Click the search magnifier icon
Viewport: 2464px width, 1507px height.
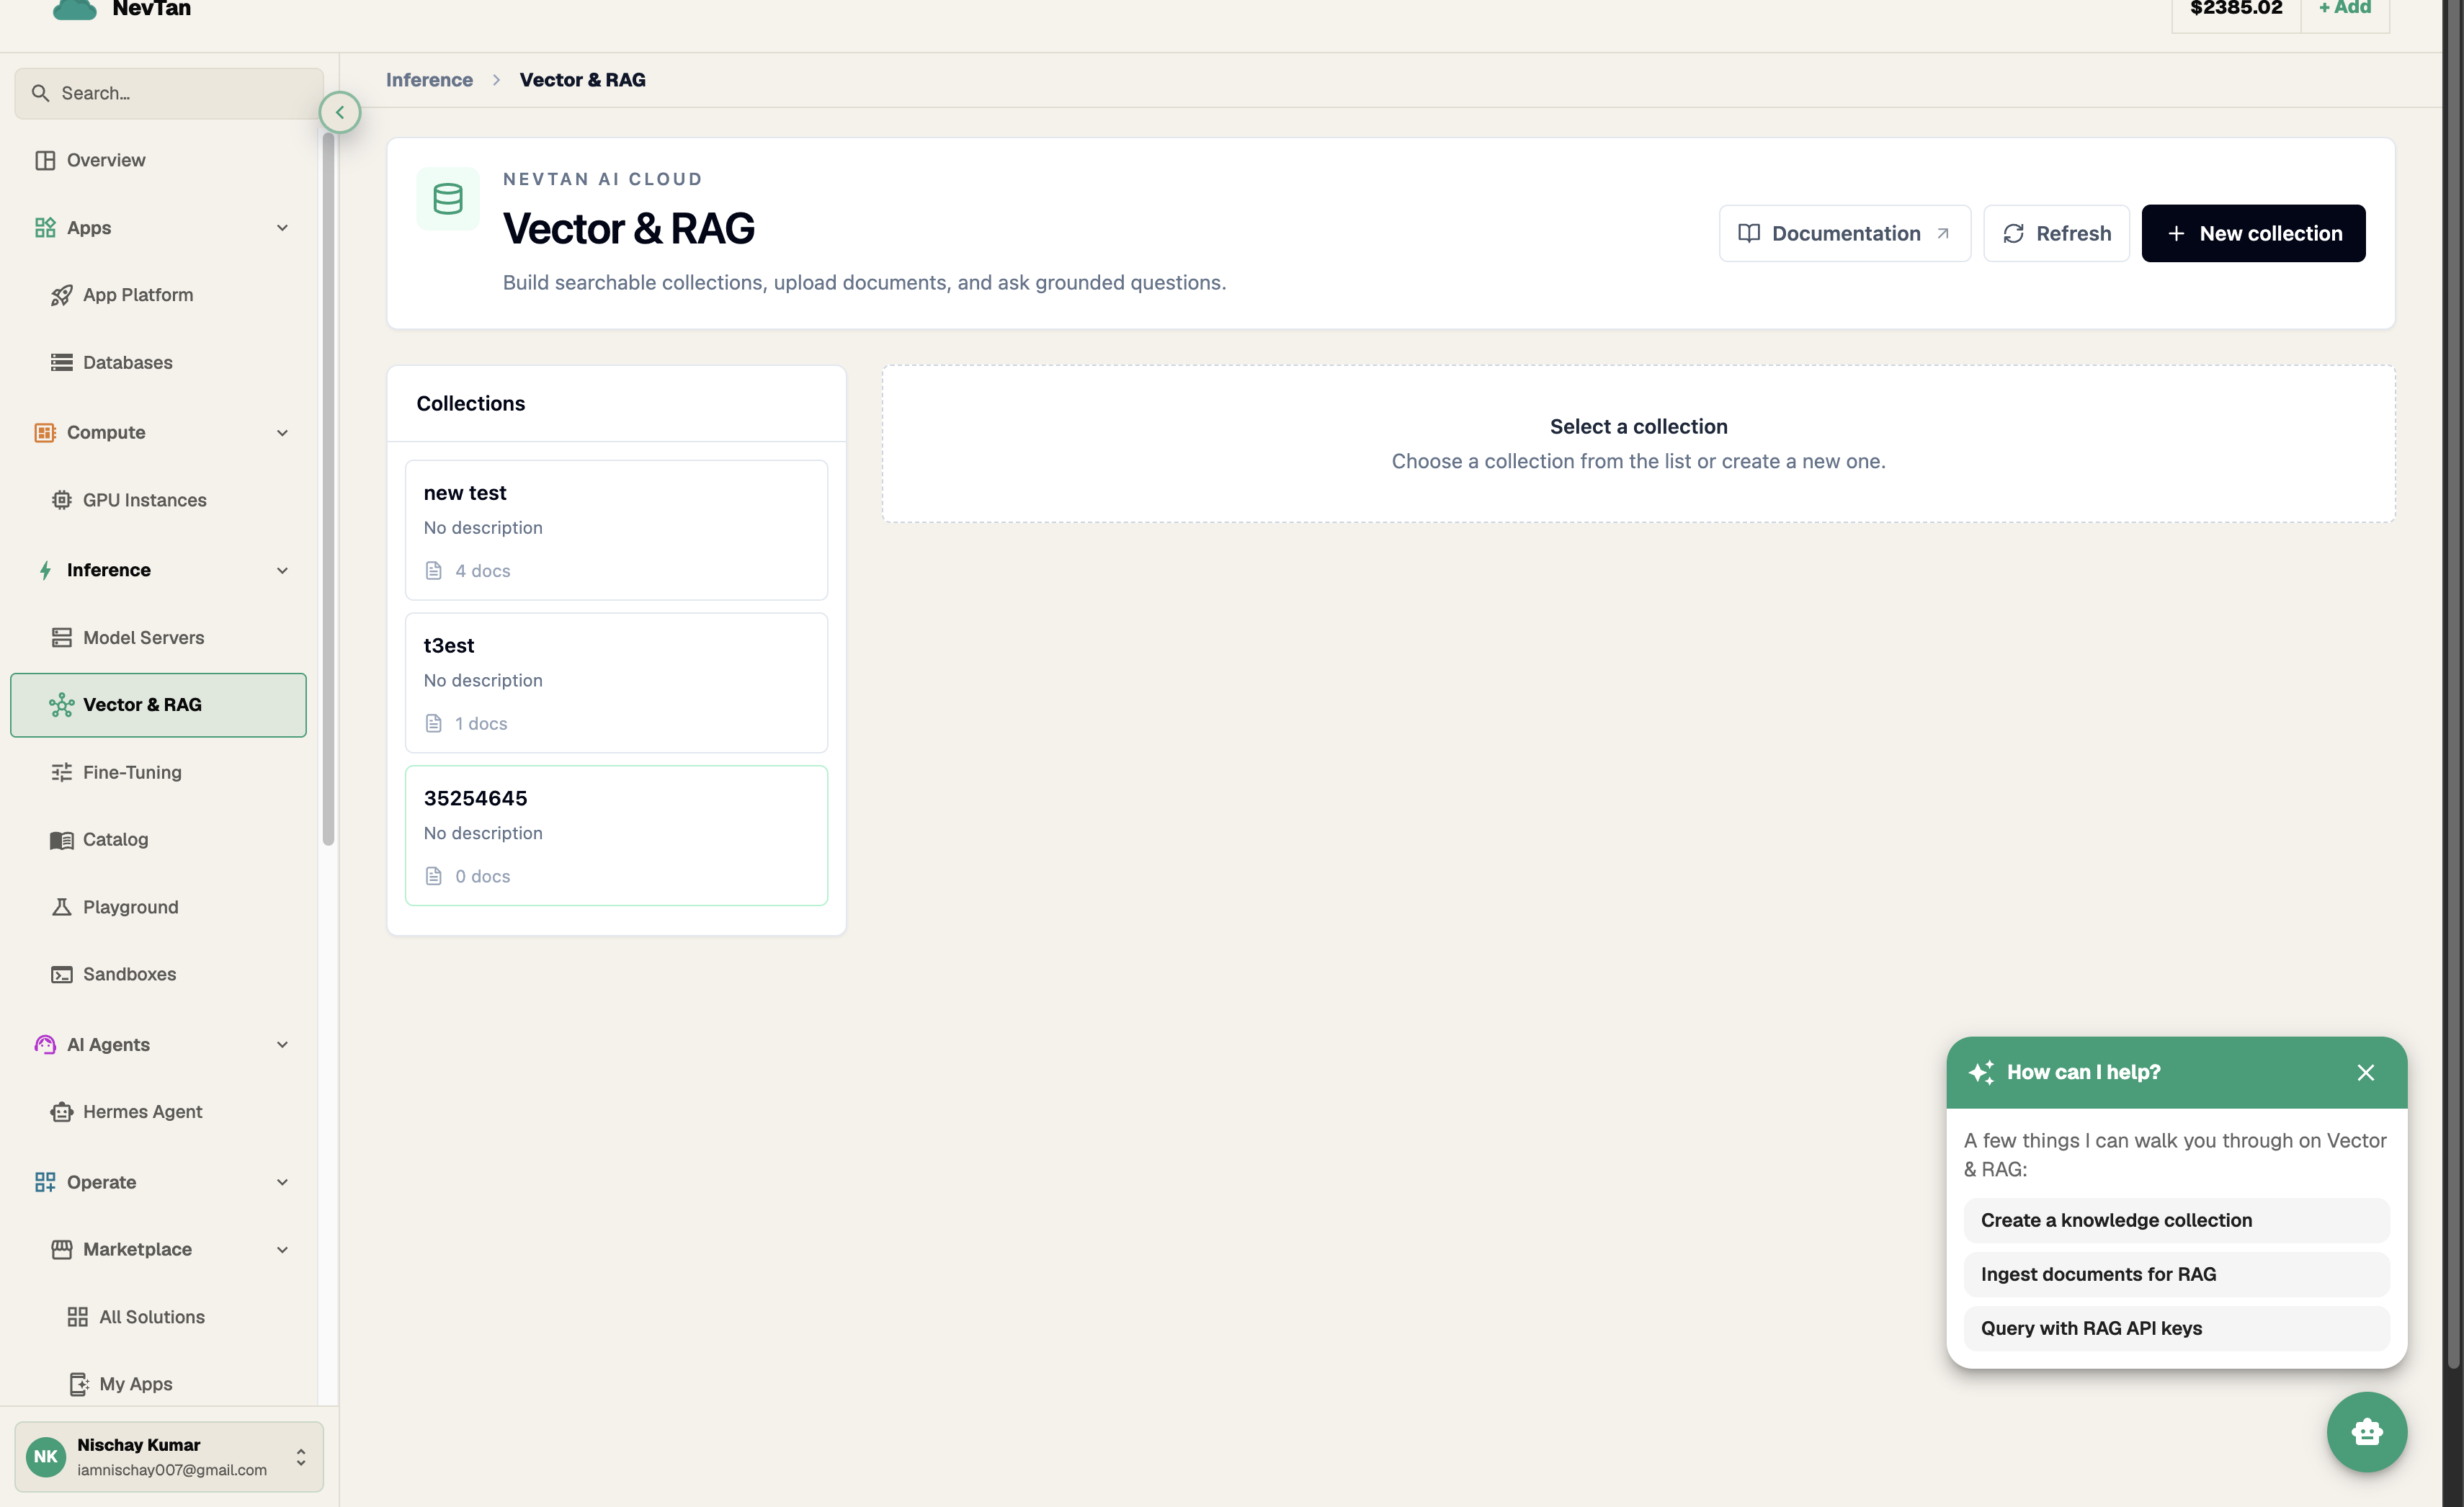coord(40,93)
